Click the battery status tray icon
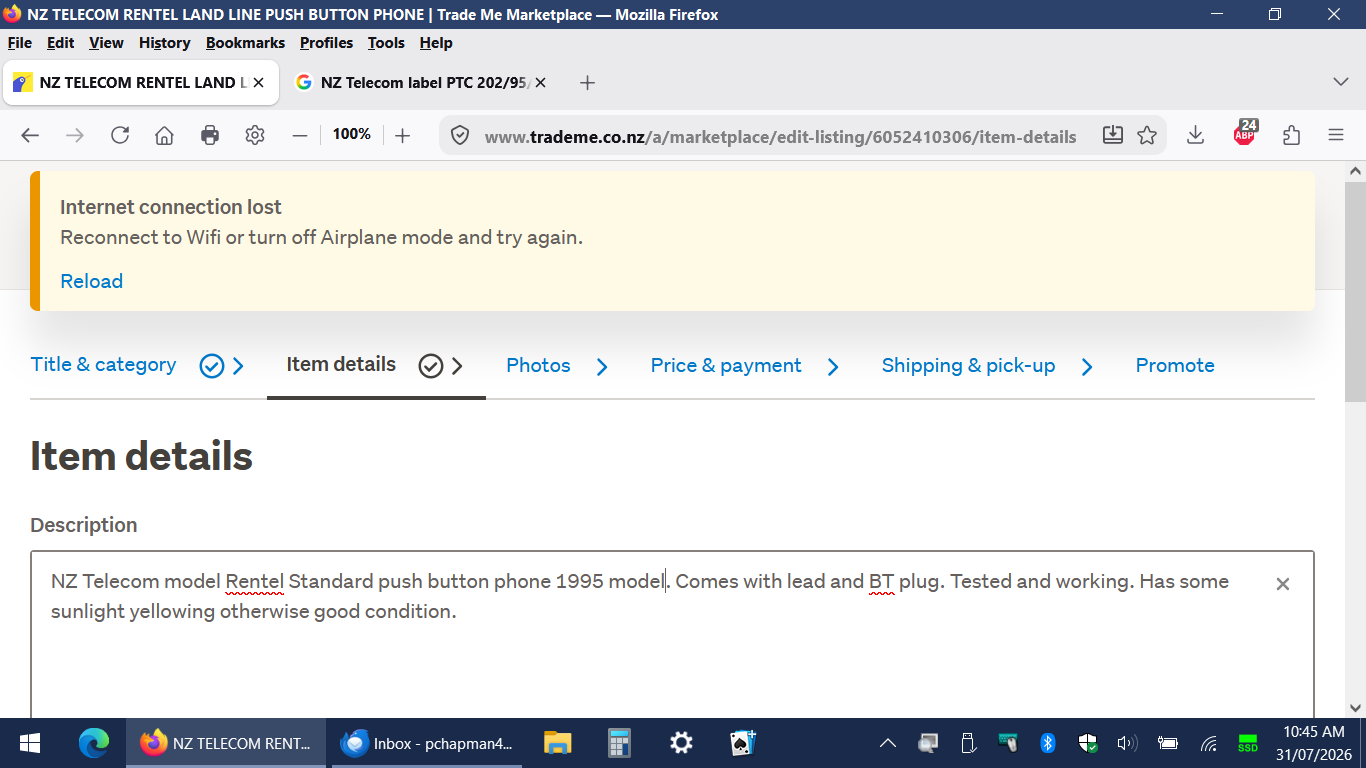 1168,743
